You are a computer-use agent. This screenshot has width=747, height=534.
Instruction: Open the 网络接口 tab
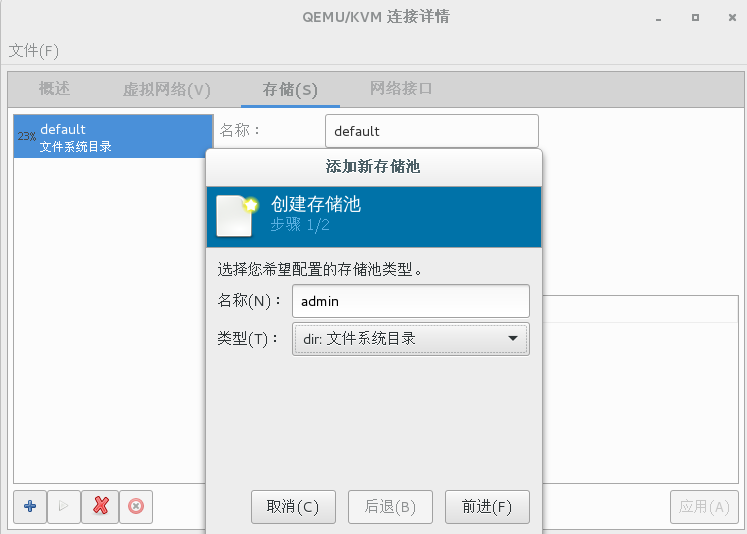[401, 89]
